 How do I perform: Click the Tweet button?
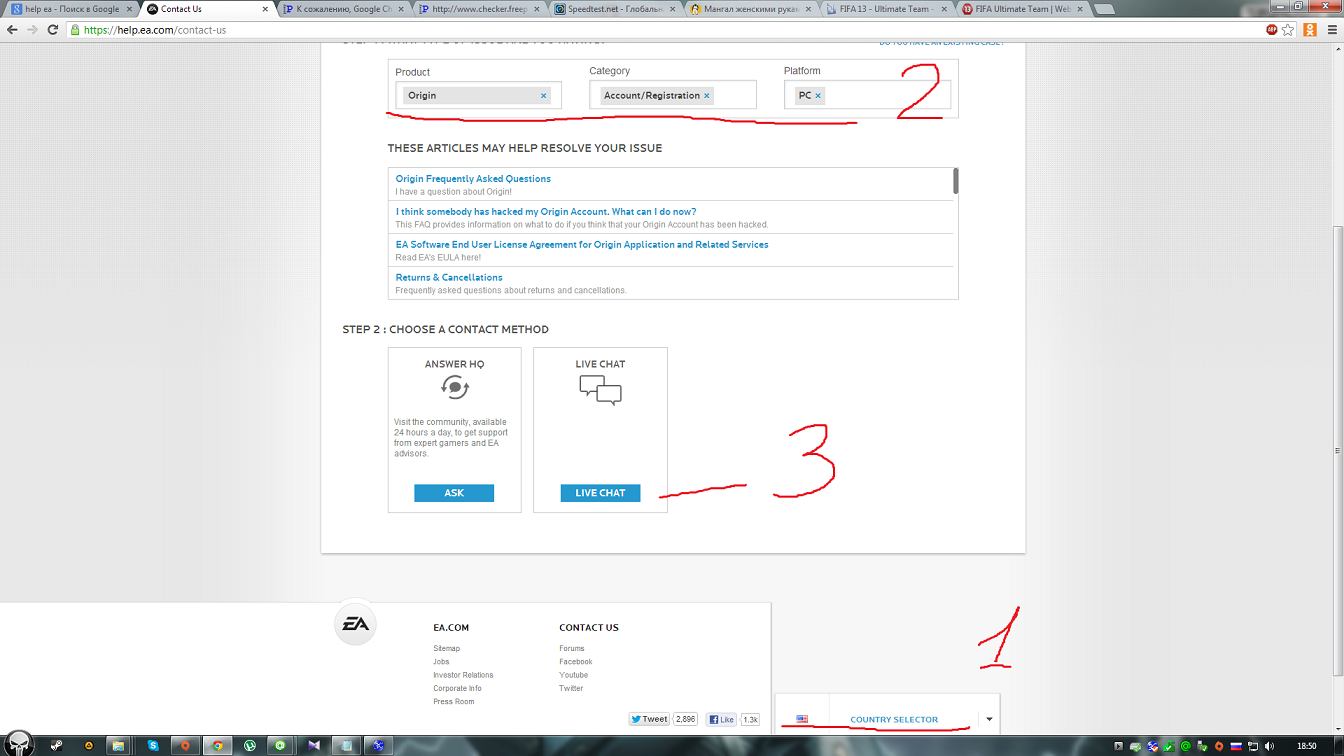pyautogui.click(x=648, y=719)
